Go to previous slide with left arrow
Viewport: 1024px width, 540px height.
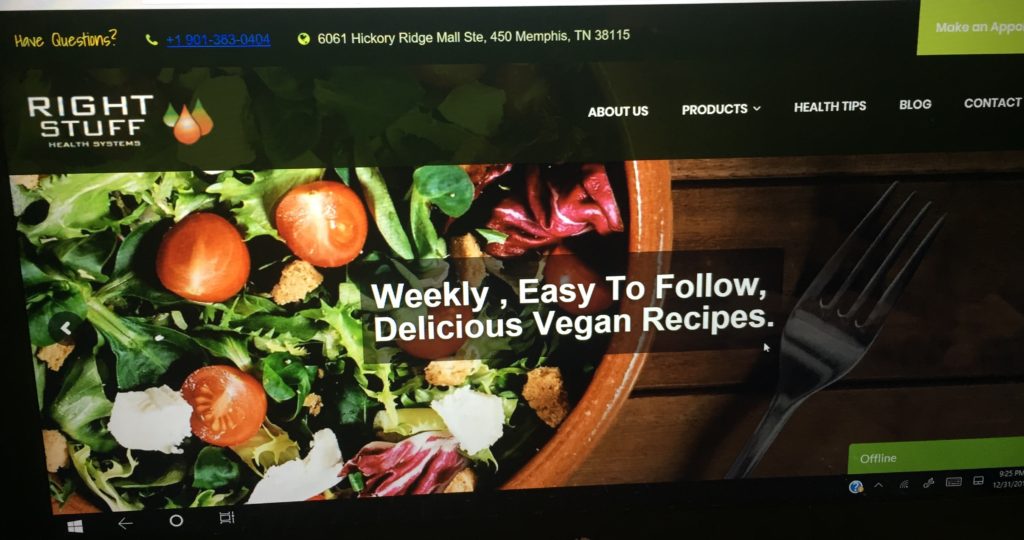(x=66, y=328)
